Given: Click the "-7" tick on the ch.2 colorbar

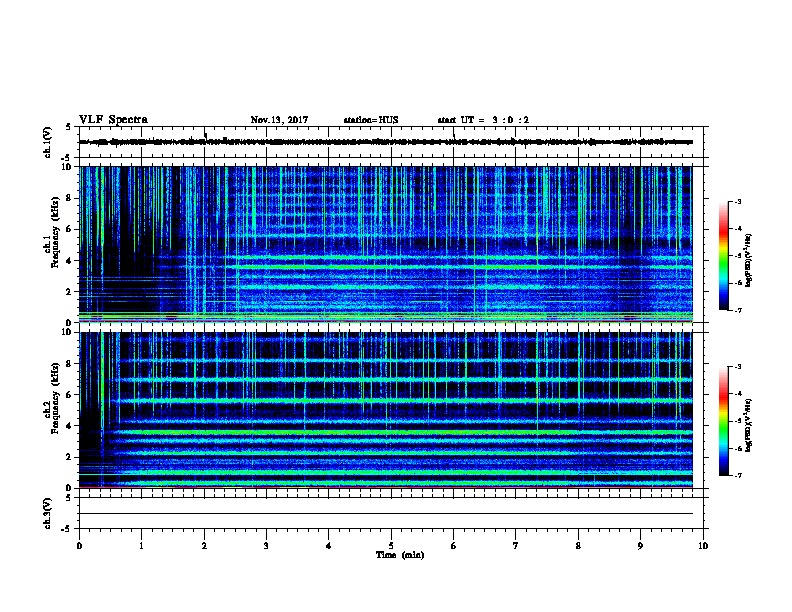Looking at the screenshot, I should tap(737, 475).
